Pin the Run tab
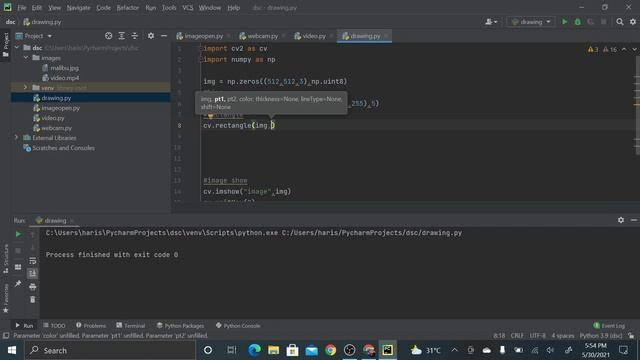 18,283
